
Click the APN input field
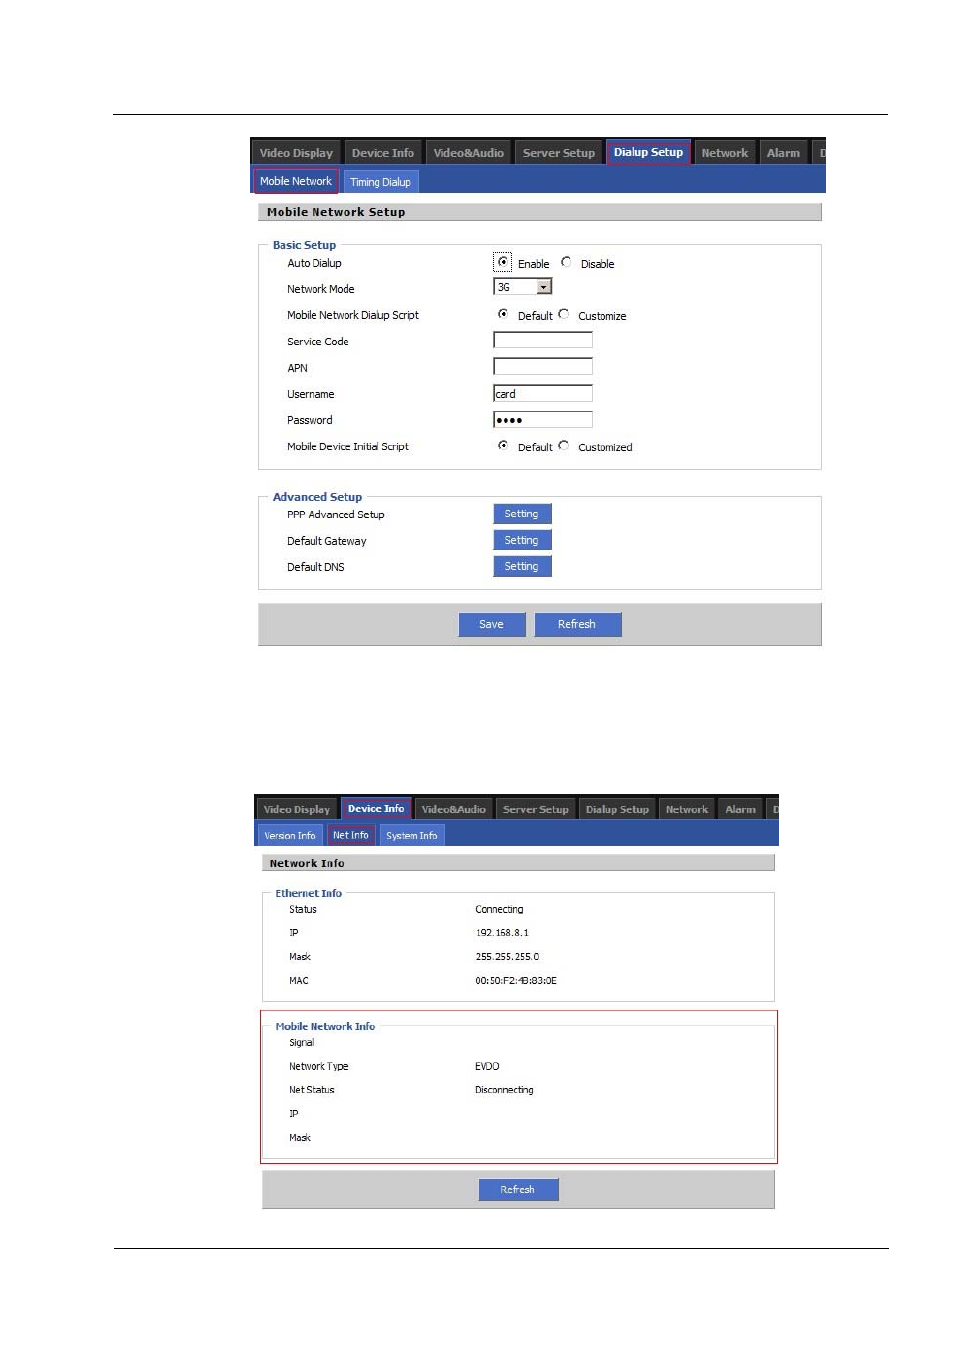tap(543, 366)
